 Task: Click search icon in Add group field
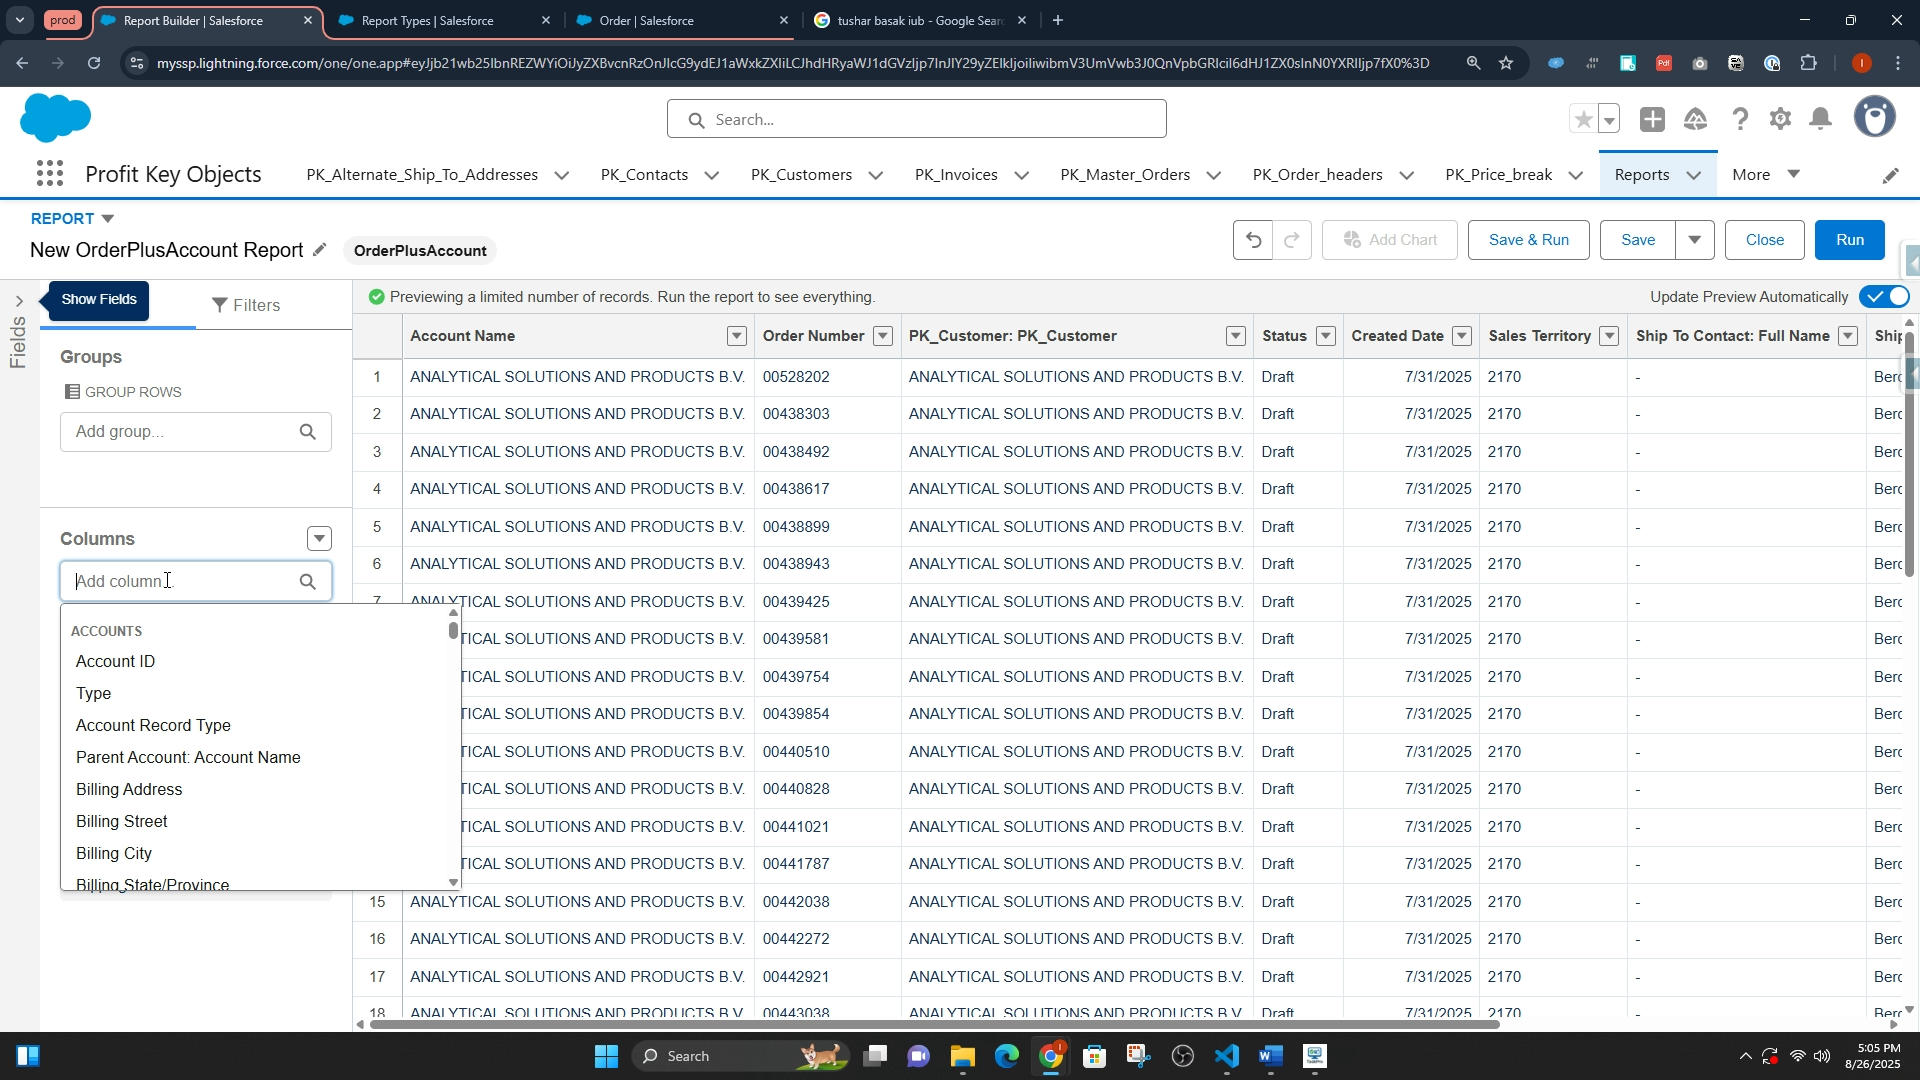click(308, 432)
